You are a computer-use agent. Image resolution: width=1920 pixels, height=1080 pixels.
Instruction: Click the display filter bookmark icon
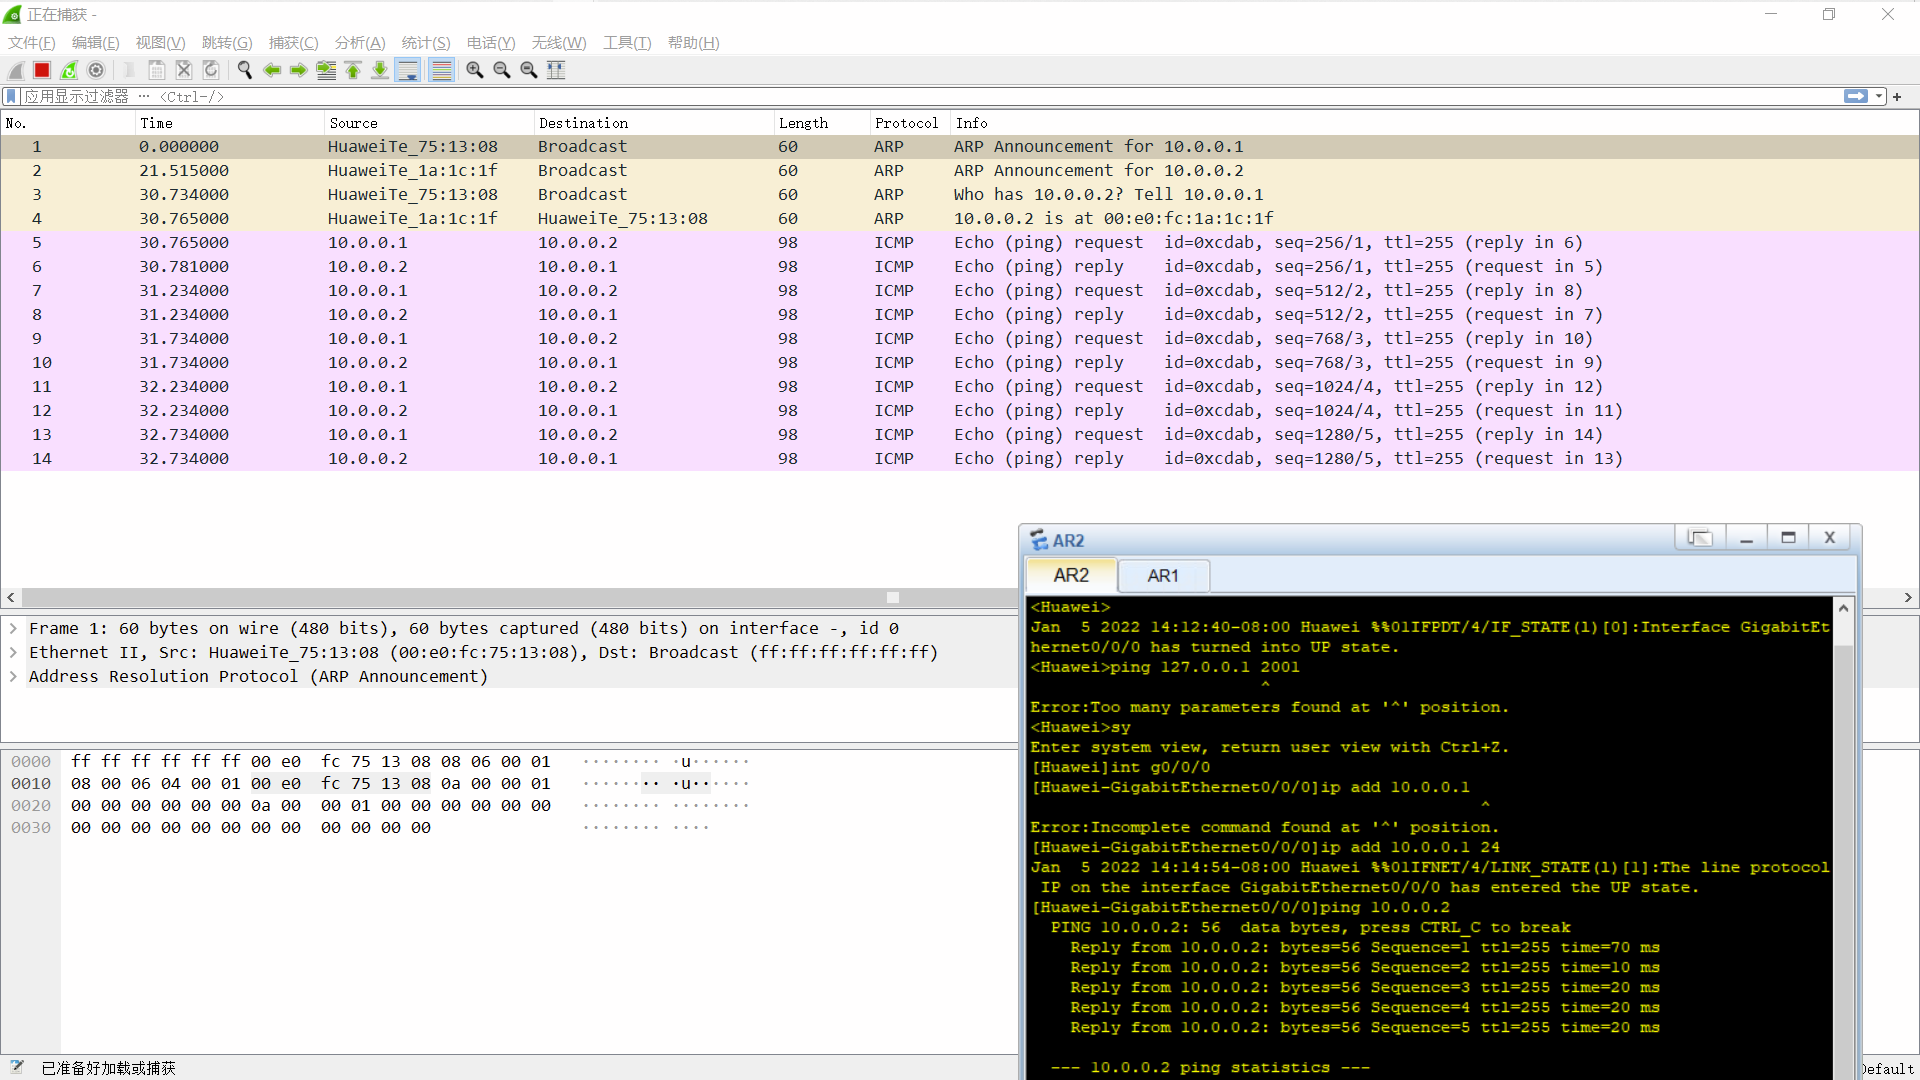(x=11, y=97)
